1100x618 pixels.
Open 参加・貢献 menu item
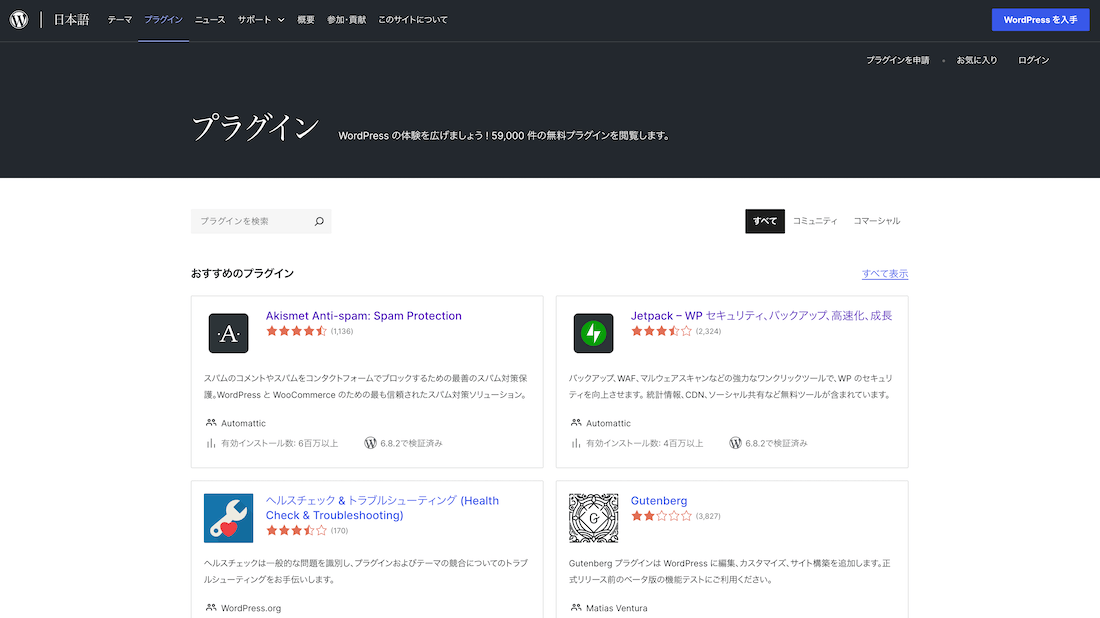click(347, 20)
